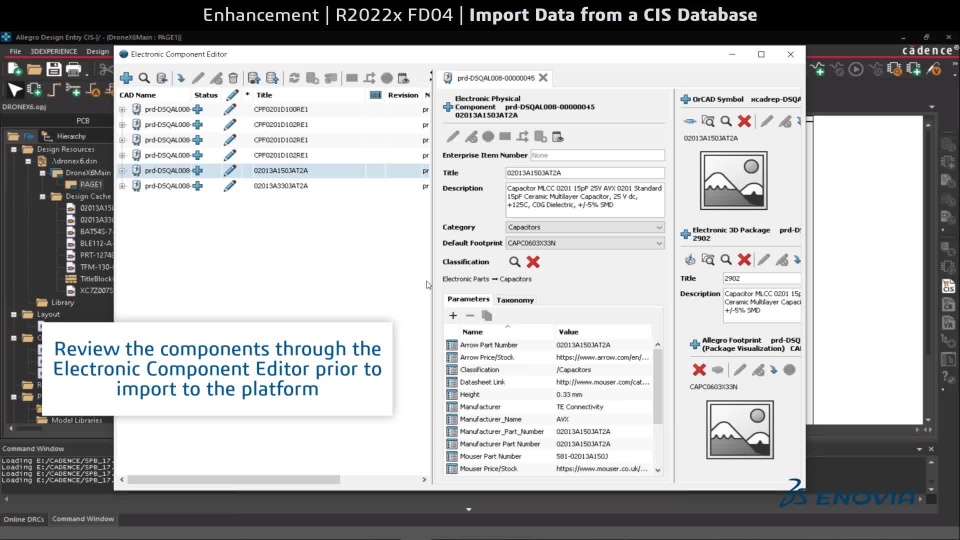The width and height of the screenshot is (960, 540).
Task: Click the red X next to Classification
Action: coord(533,261)
